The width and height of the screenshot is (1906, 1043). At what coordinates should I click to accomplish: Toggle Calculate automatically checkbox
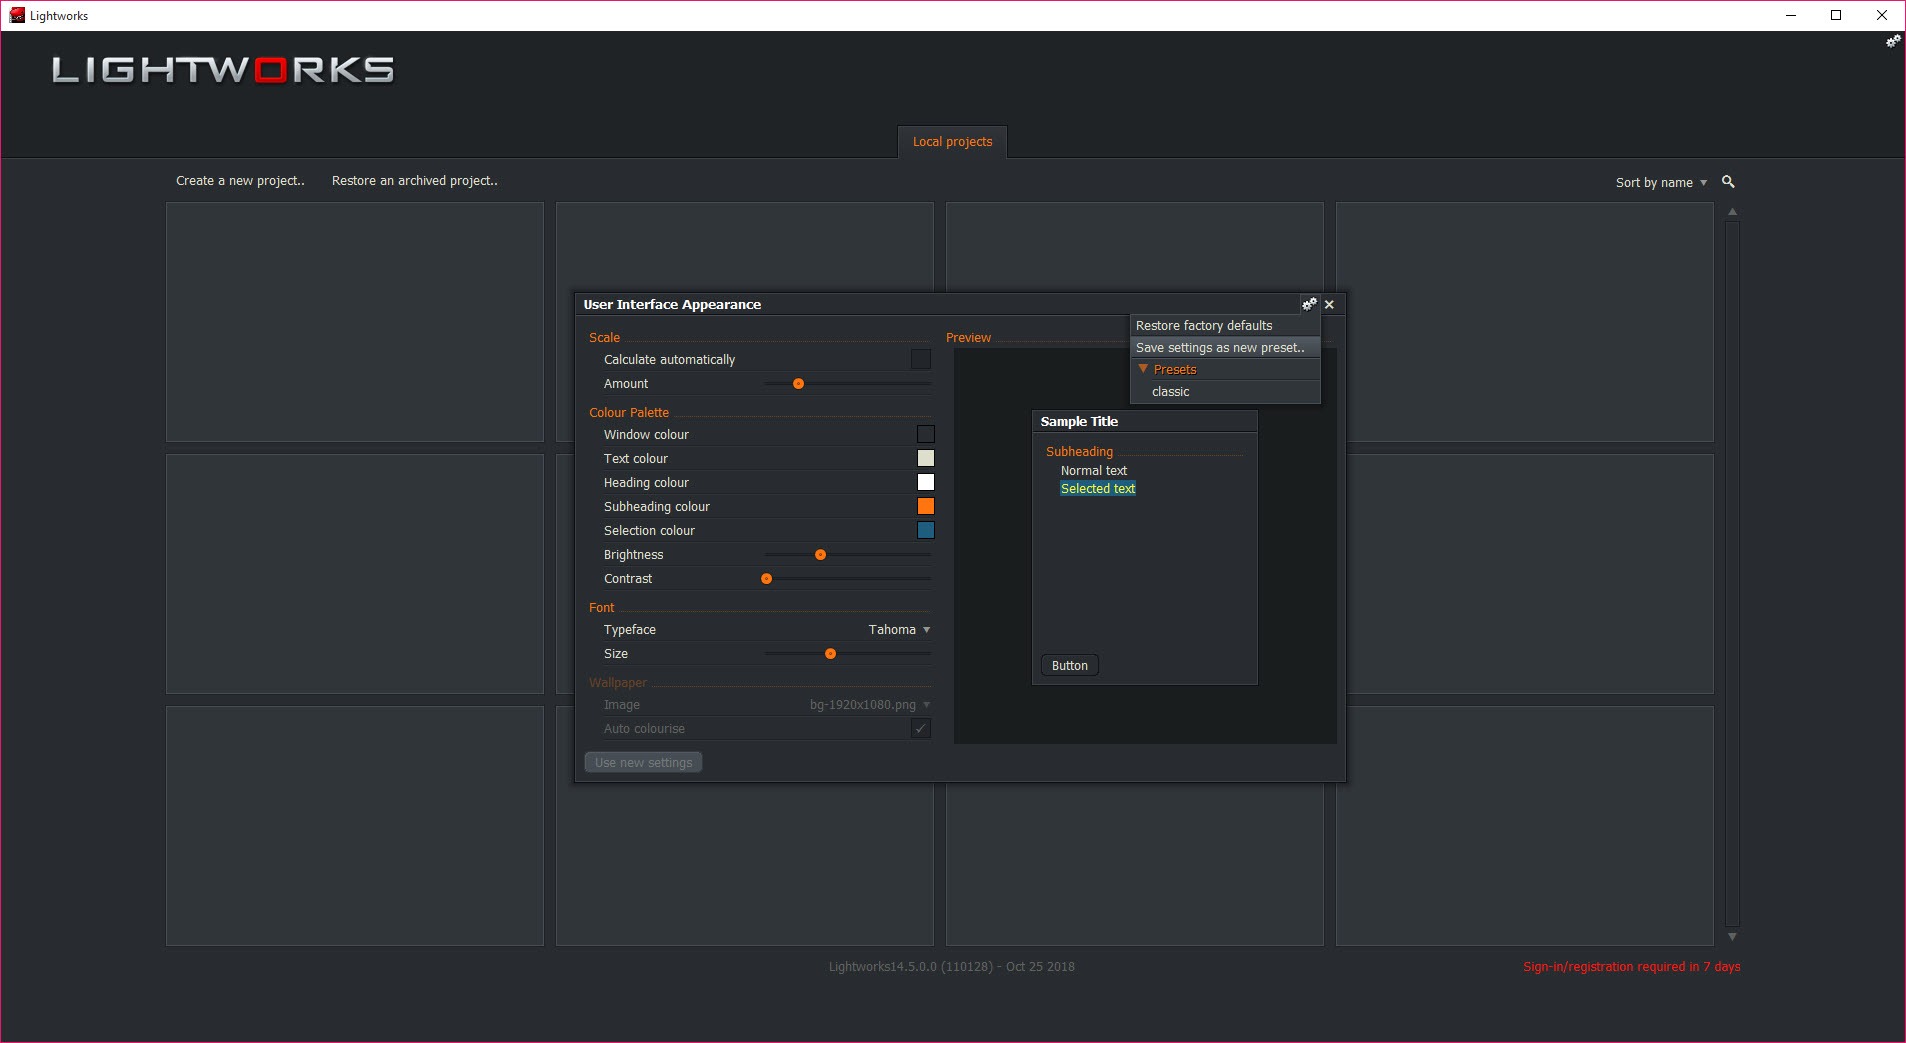921,359
